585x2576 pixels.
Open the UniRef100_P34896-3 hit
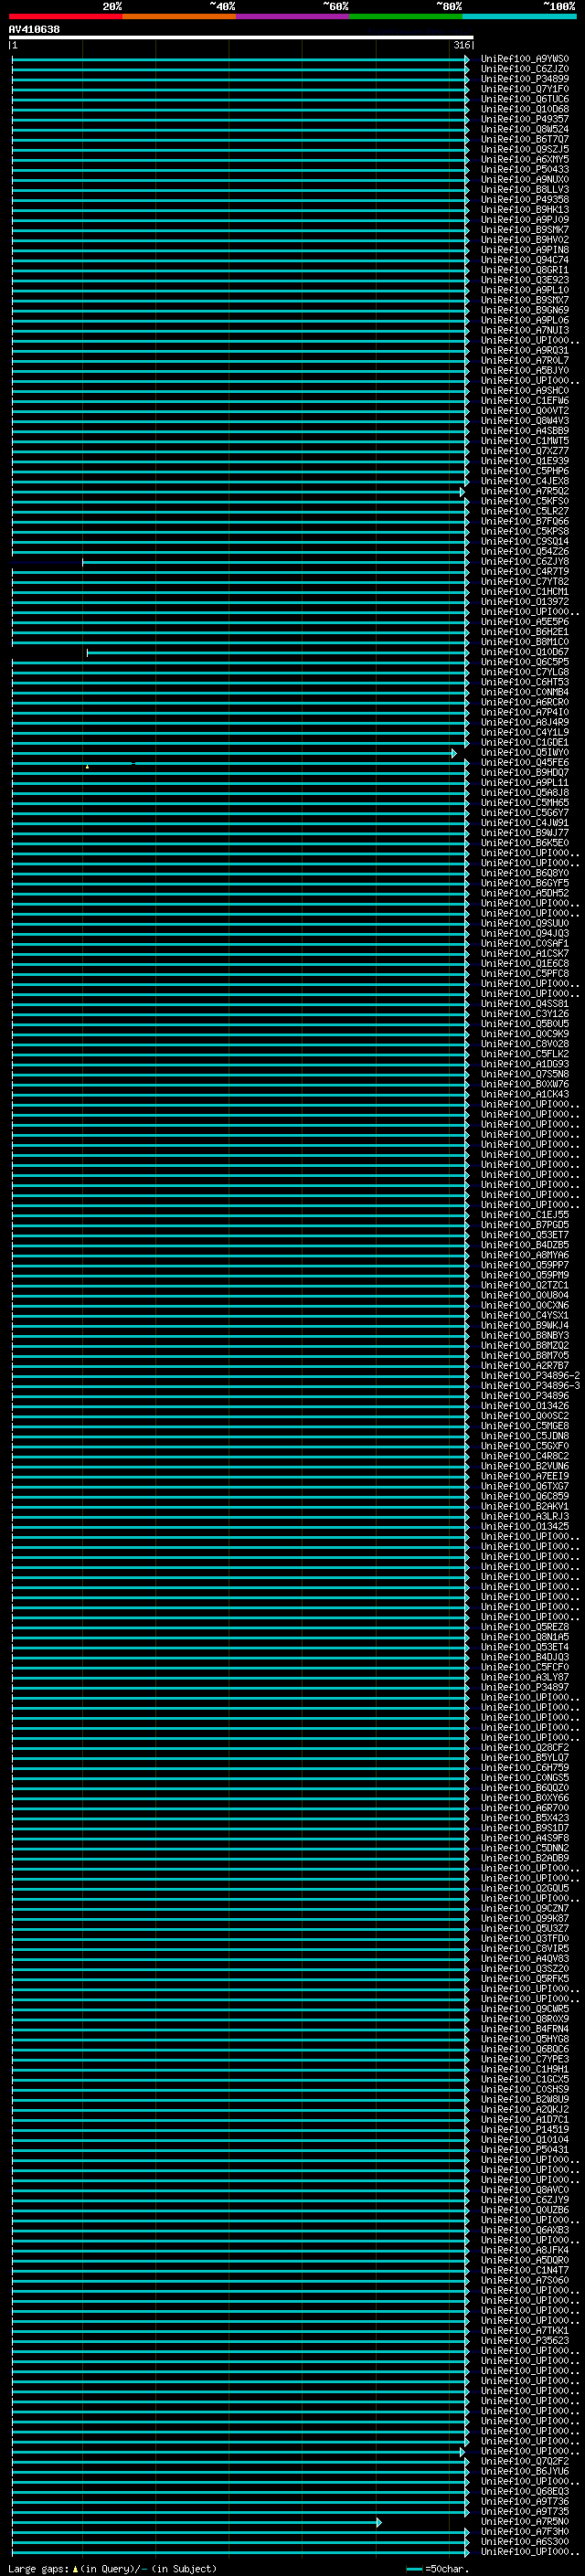pos(530,1386)
